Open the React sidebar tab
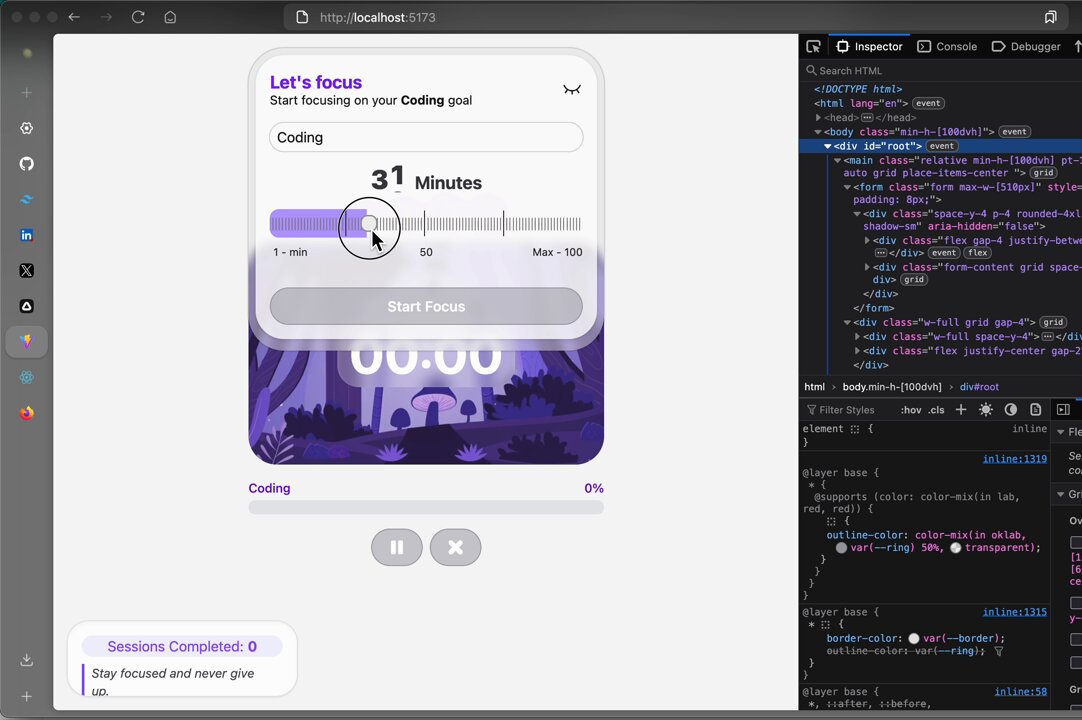 [26, 378]
